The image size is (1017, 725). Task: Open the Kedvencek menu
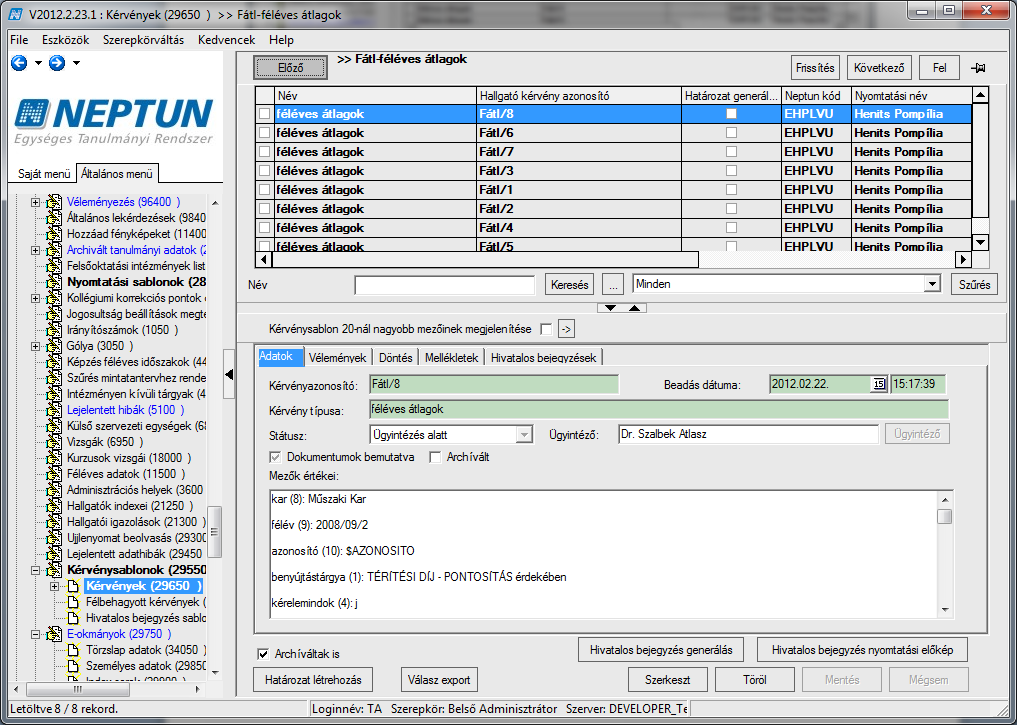(x=226, y=40)
